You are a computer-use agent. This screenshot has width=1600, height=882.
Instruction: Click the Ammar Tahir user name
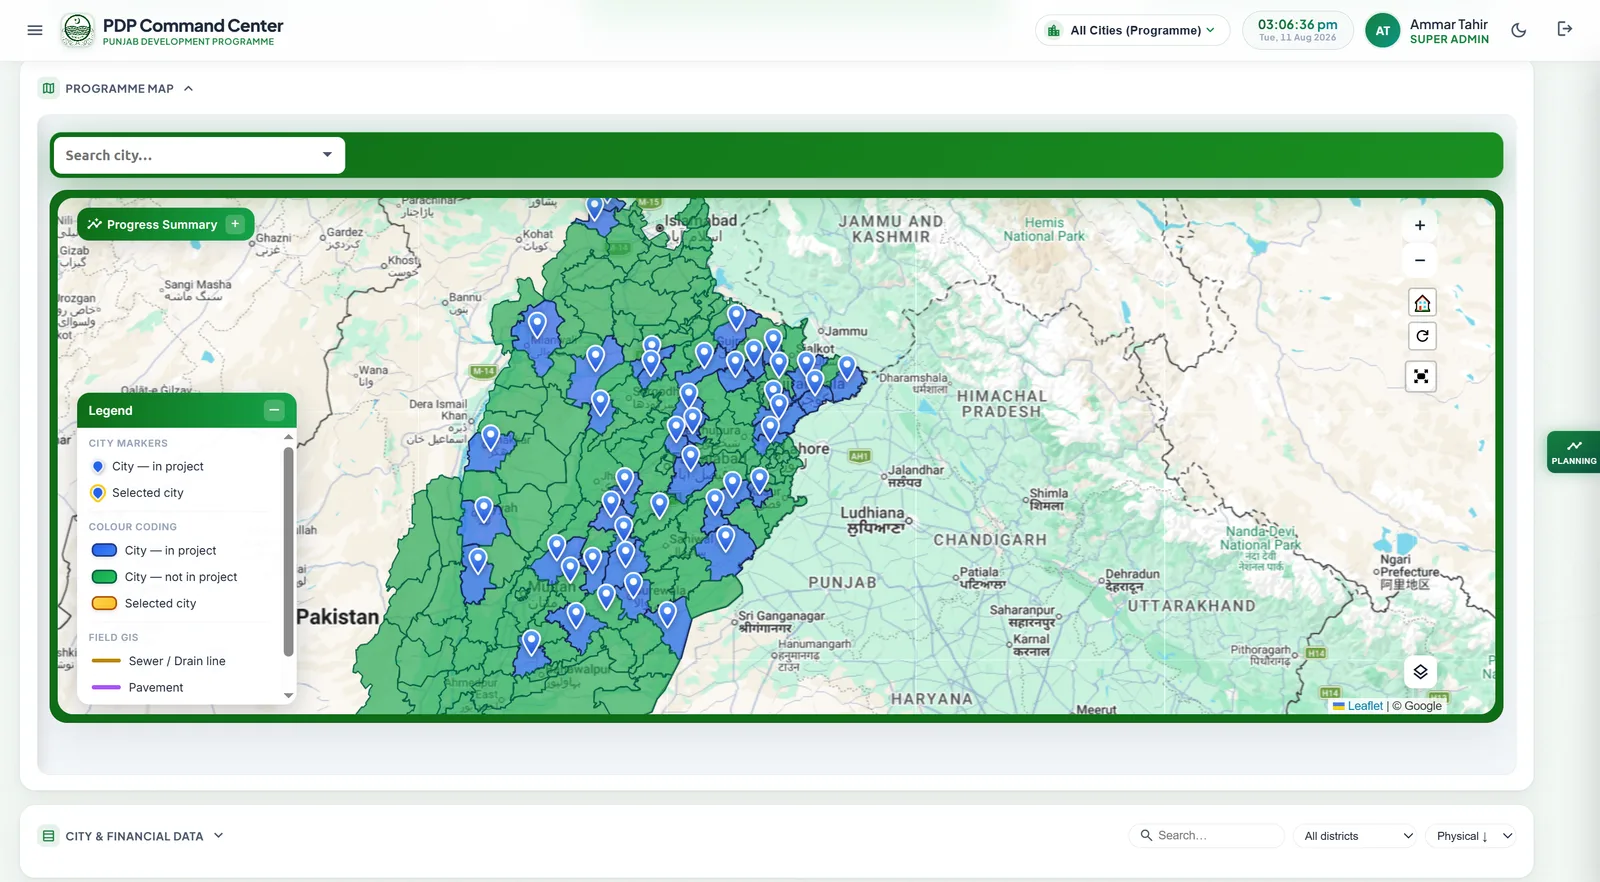tap(1448, 24)
